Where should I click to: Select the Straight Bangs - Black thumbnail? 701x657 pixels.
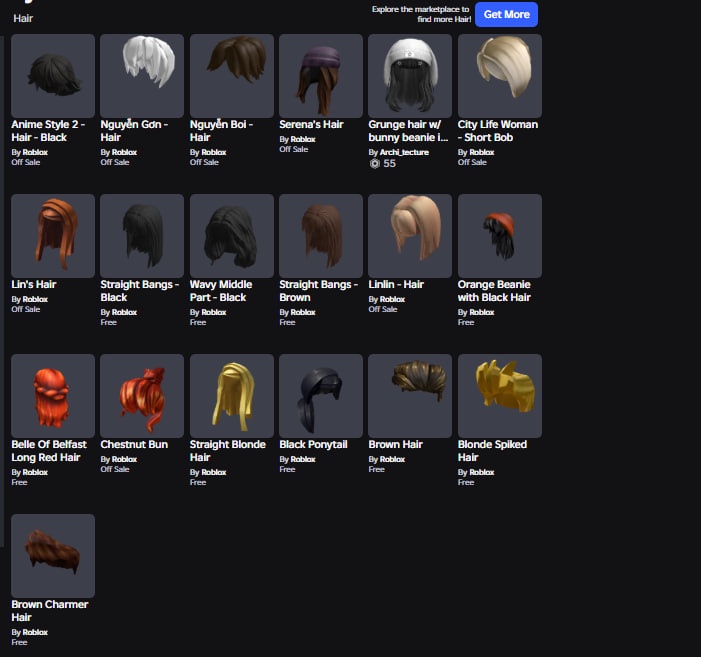coord(142,236)
